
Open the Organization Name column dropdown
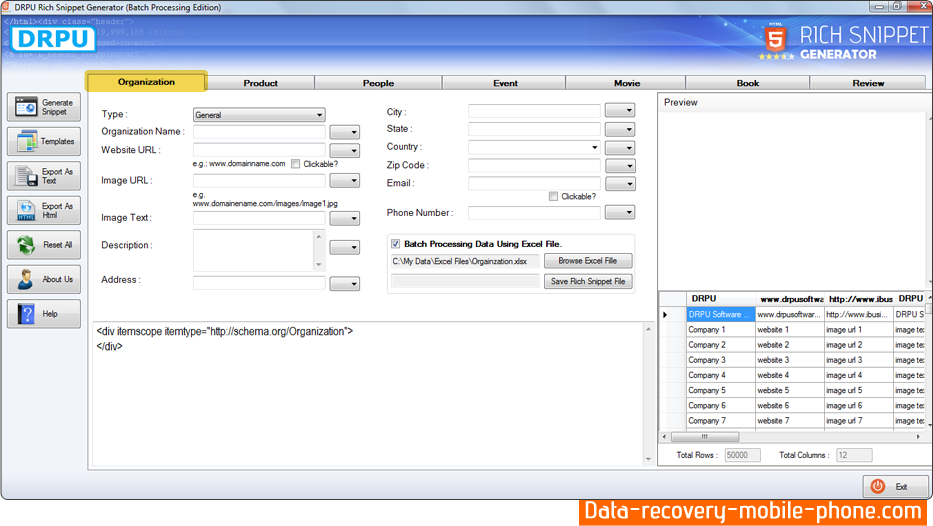(x=345, y=132)
